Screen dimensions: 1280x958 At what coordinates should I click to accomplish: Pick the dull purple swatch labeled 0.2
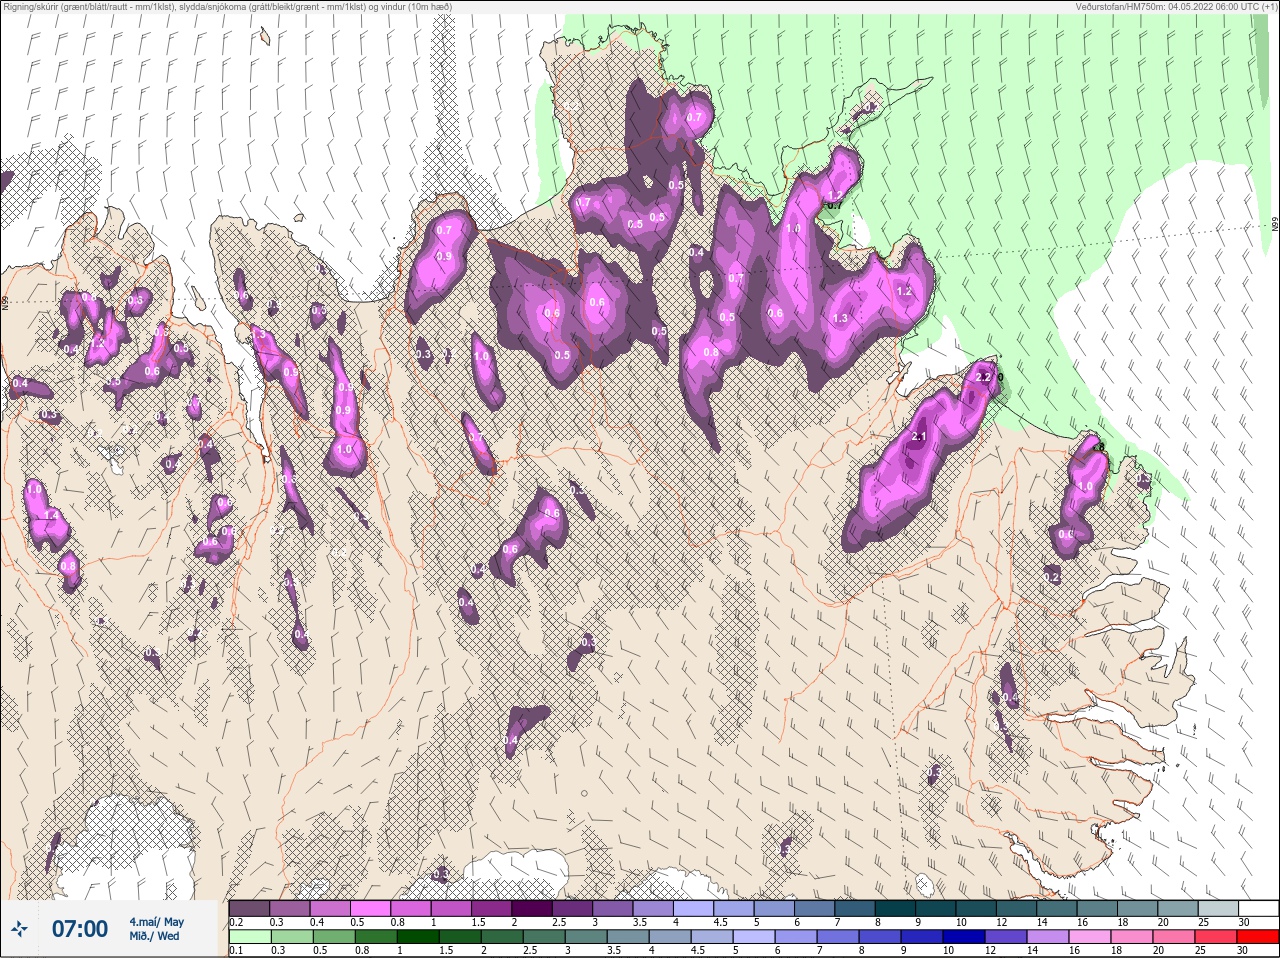(249, 908)
